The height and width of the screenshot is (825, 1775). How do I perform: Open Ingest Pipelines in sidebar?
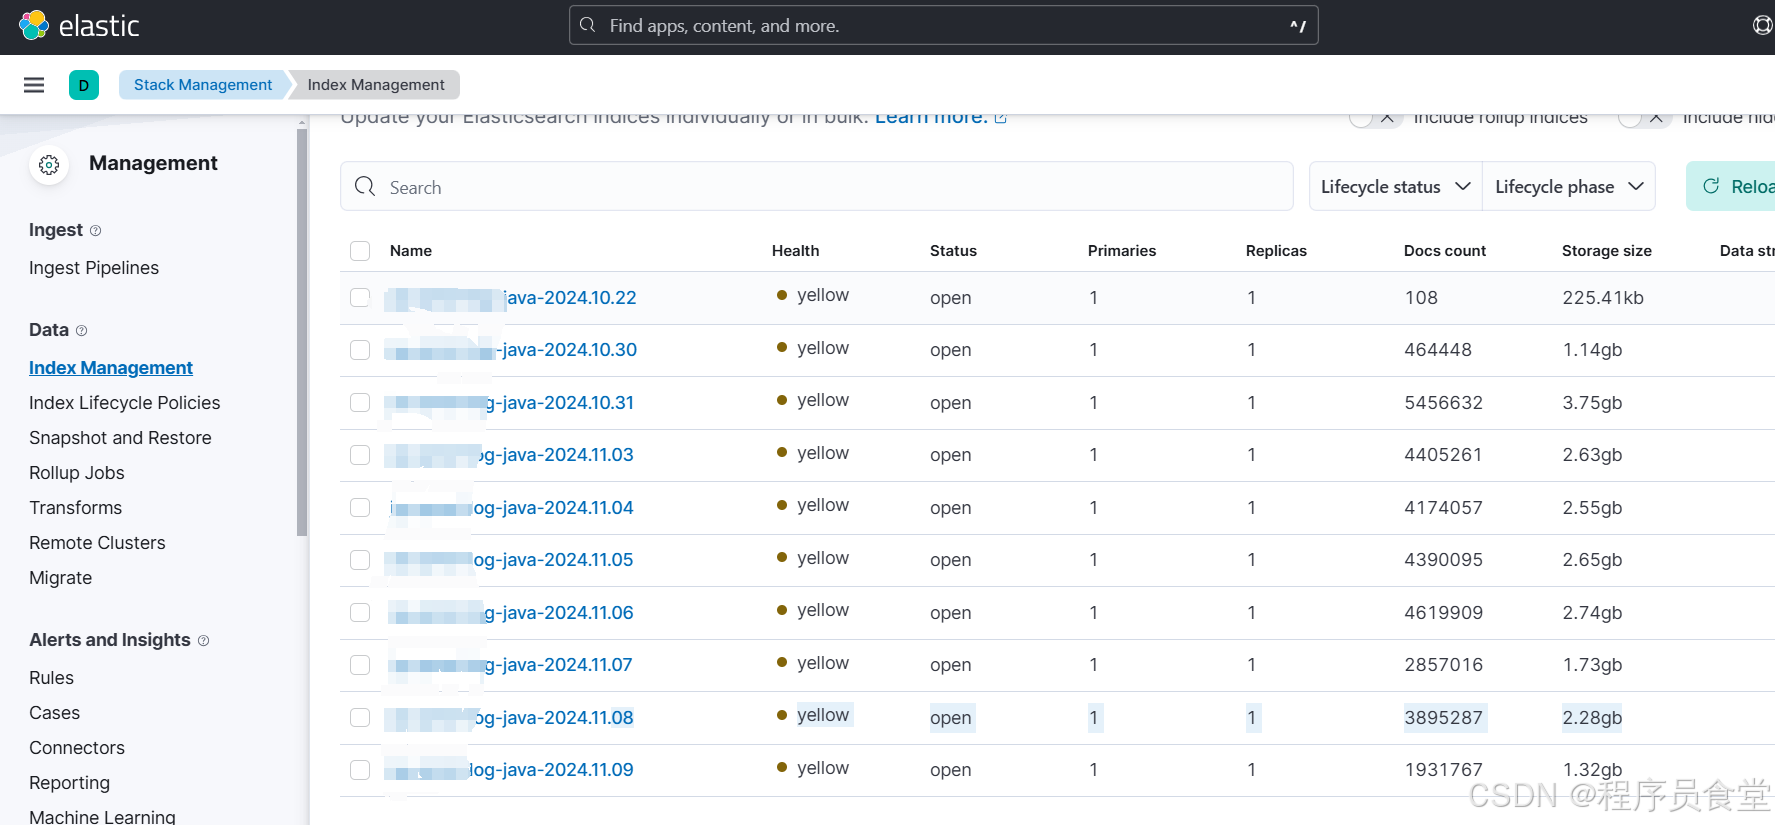coord(94,268)
